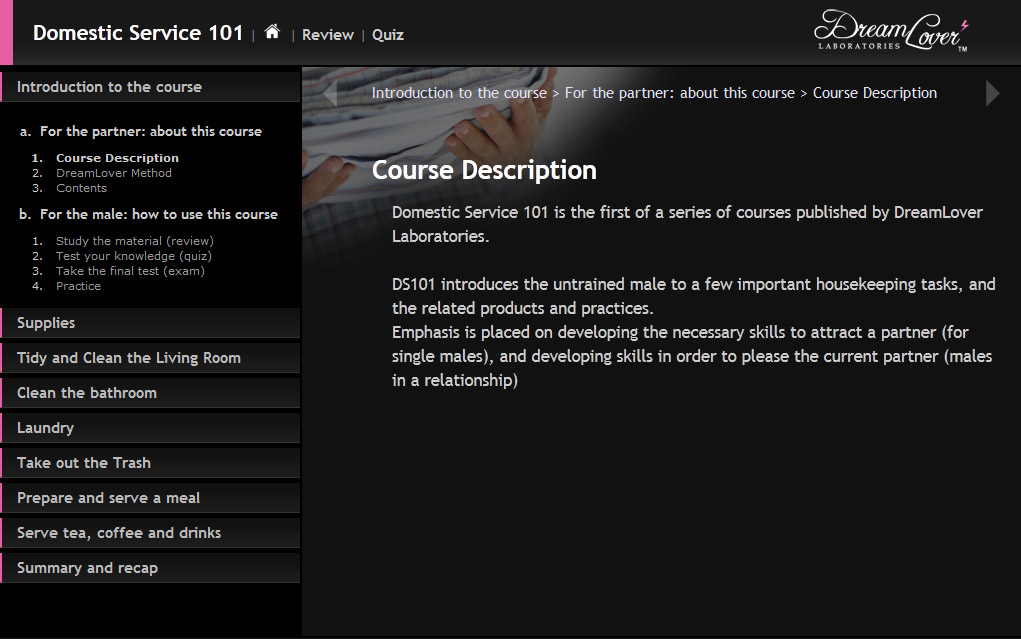This screenshot has height=639, width=1021.
Task: Expand Tidy and Clean the Living Room
Action: click(150, 358)
